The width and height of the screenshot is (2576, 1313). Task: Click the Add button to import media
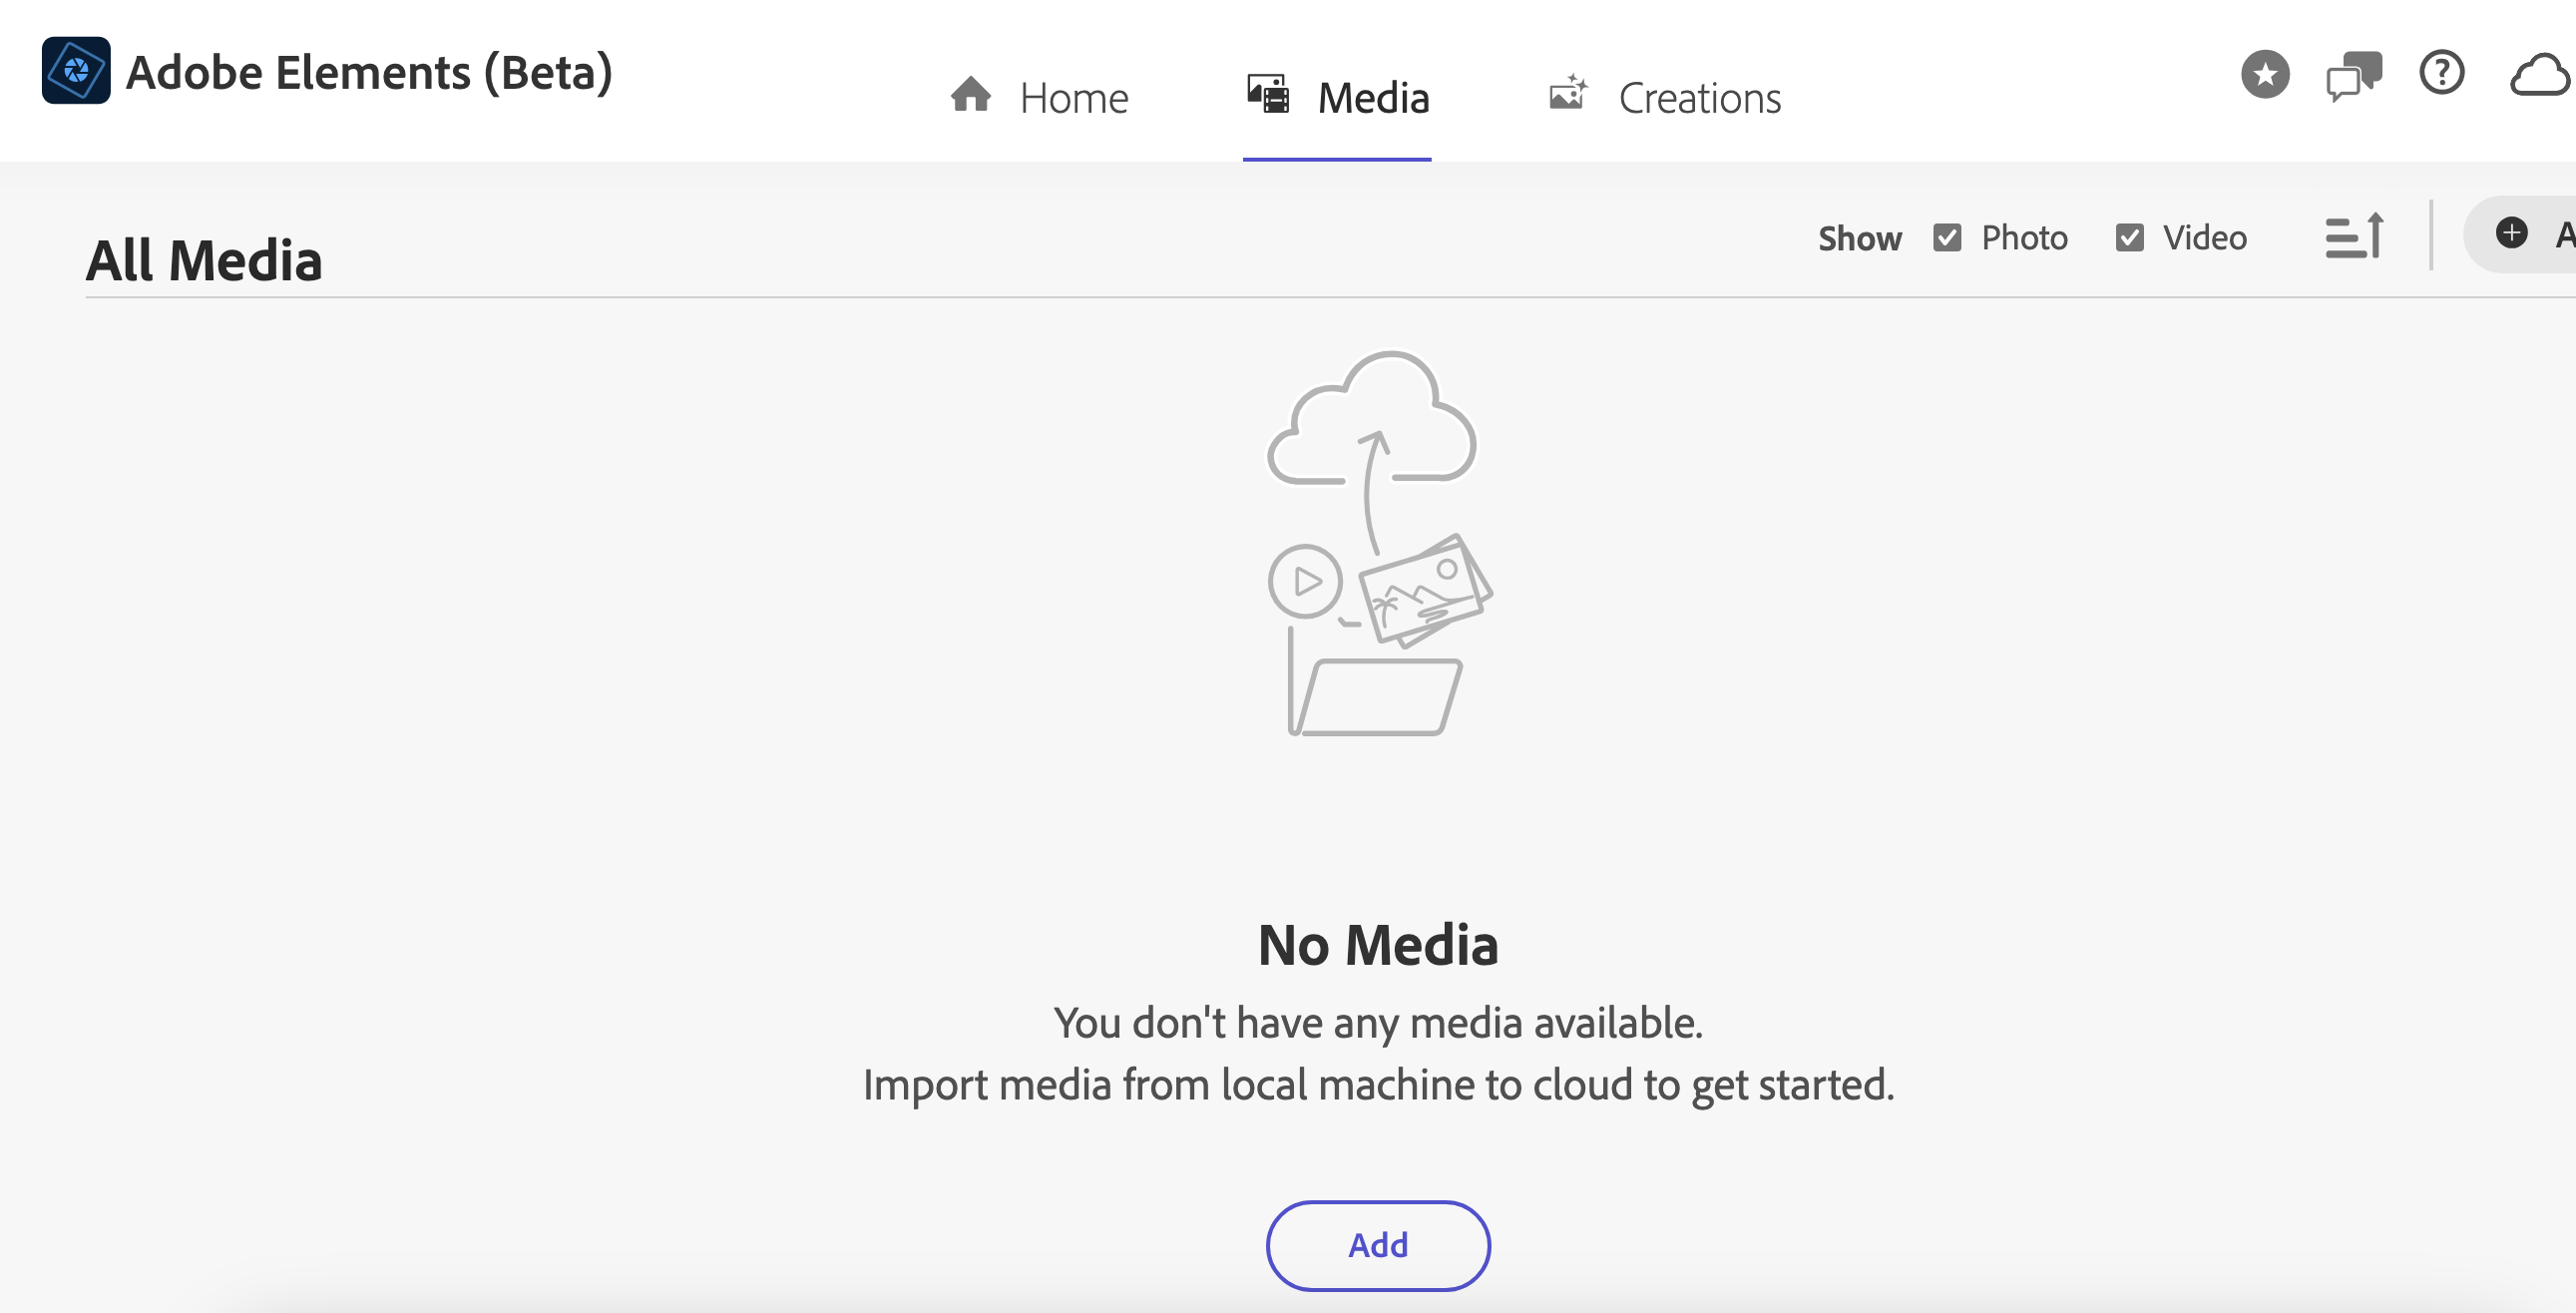point(1376,1245)
